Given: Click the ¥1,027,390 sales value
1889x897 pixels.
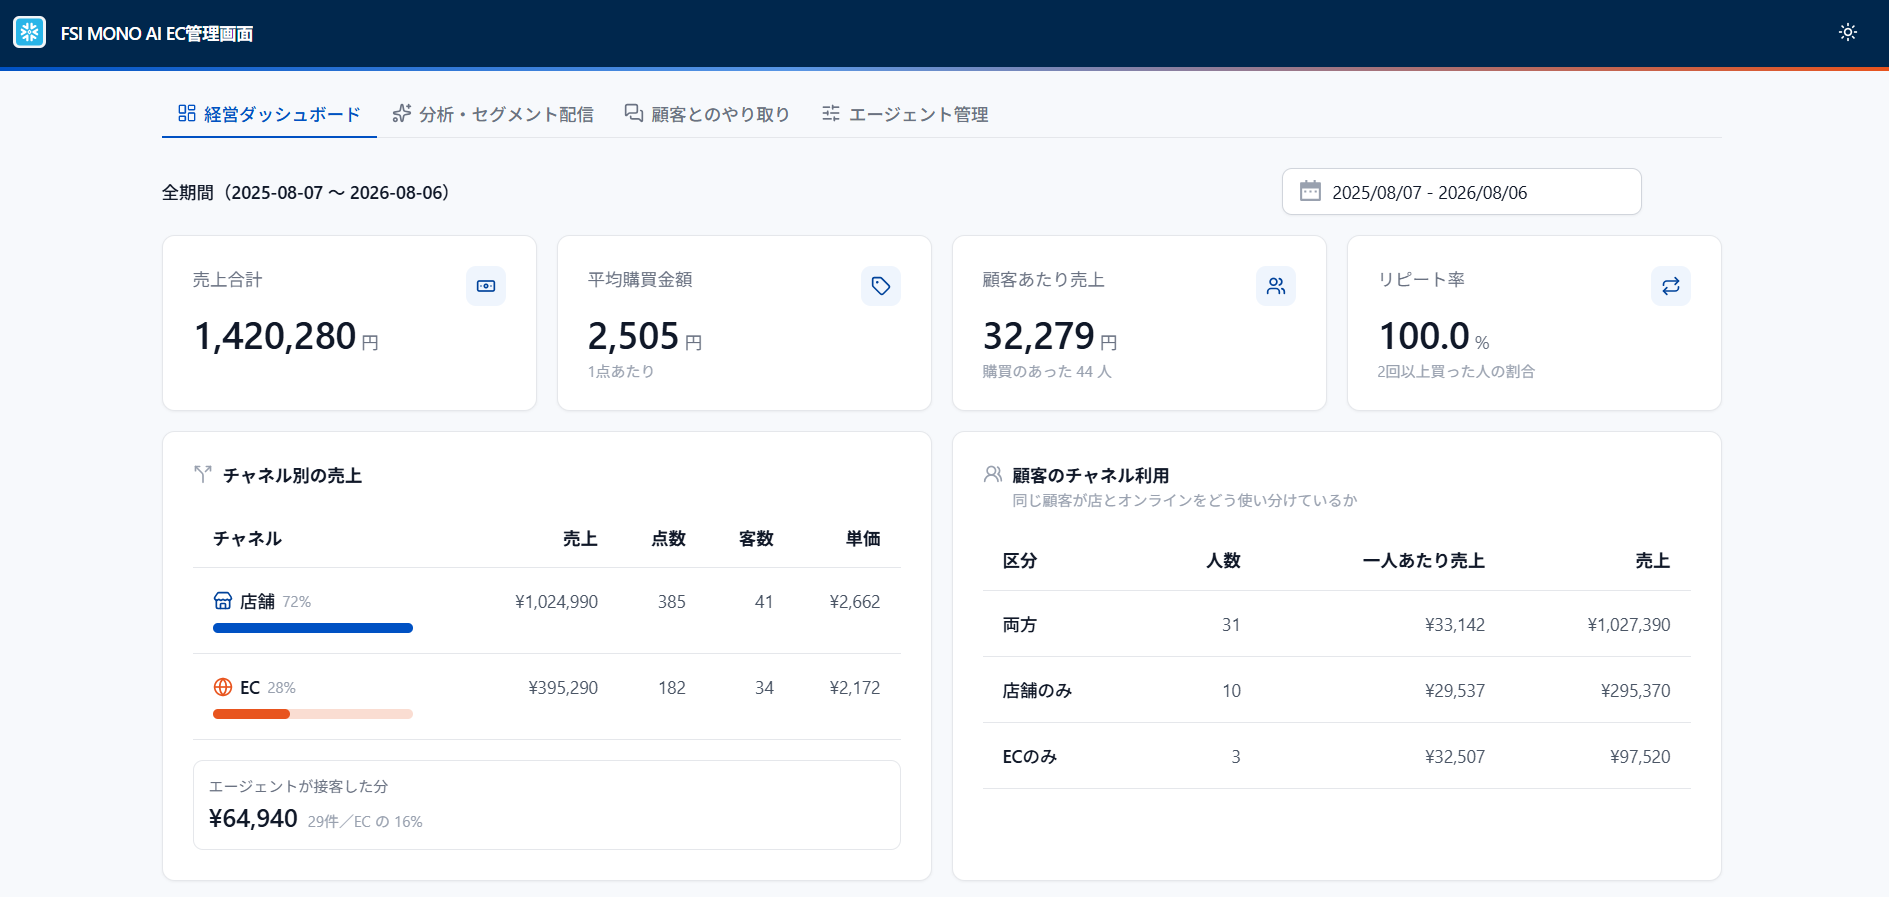Looking at the screenshot, I should coord(1629,625).
